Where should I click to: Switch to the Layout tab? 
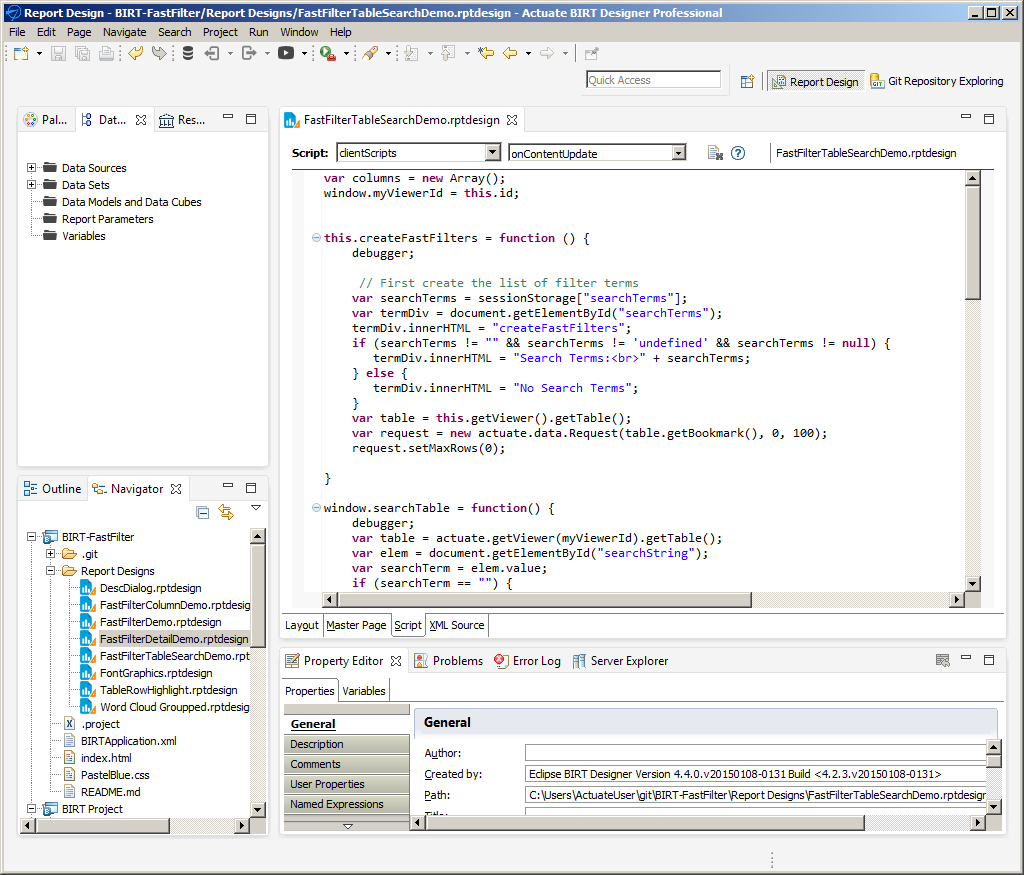point(302,625)
